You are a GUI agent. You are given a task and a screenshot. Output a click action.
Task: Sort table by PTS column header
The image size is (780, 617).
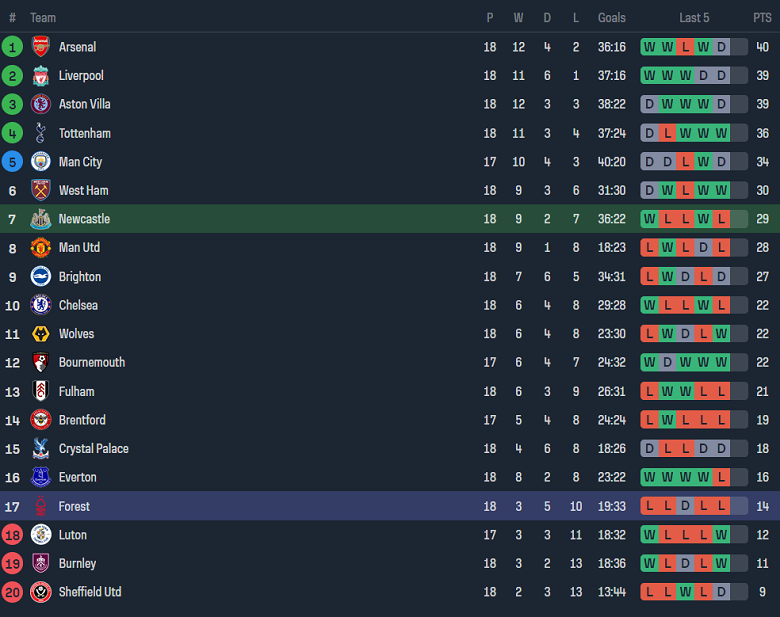(x=762, y=18)
